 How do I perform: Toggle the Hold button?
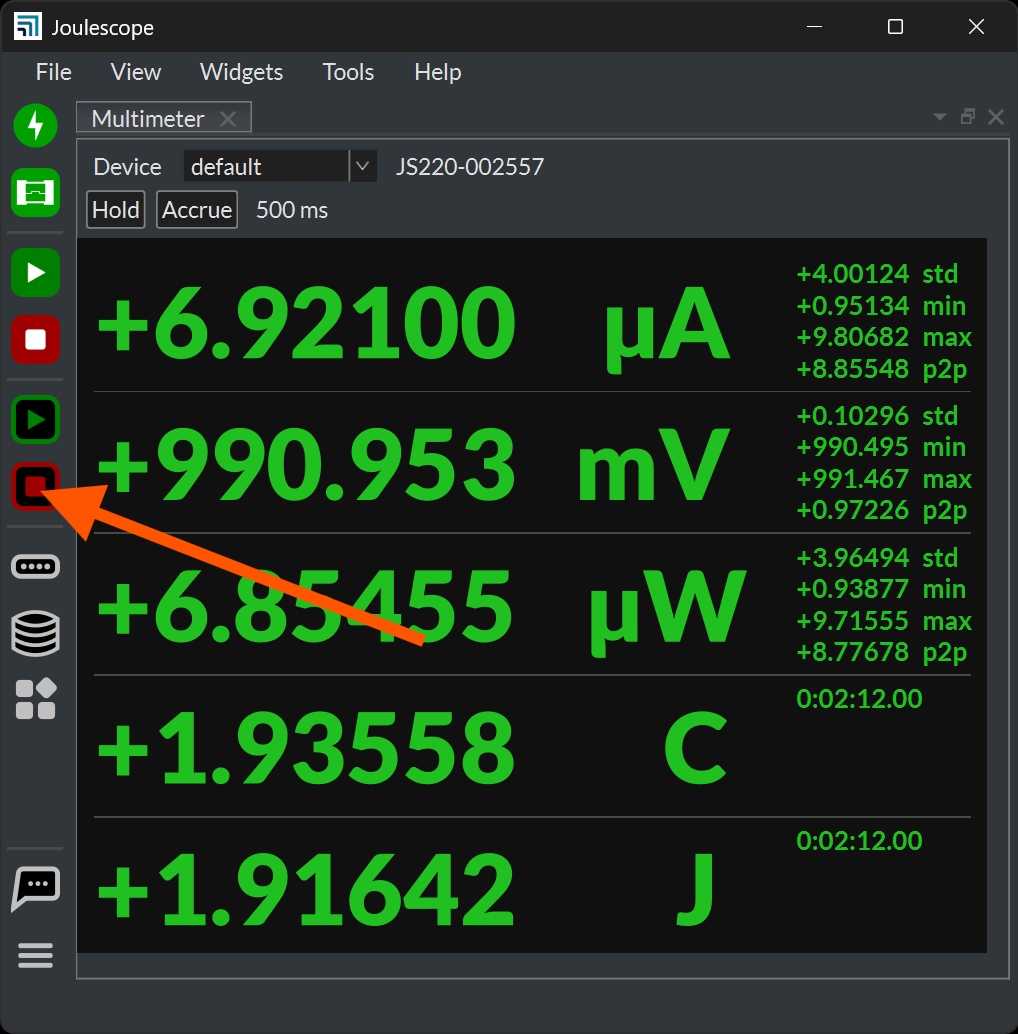[115, 210]
